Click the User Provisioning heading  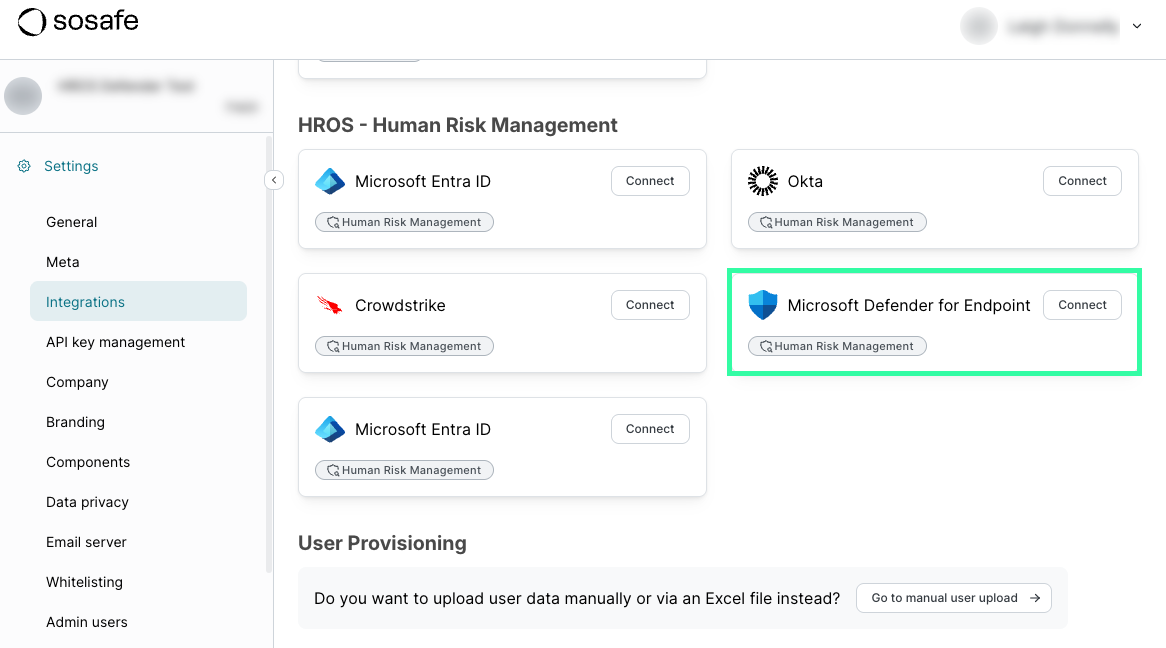382,543
